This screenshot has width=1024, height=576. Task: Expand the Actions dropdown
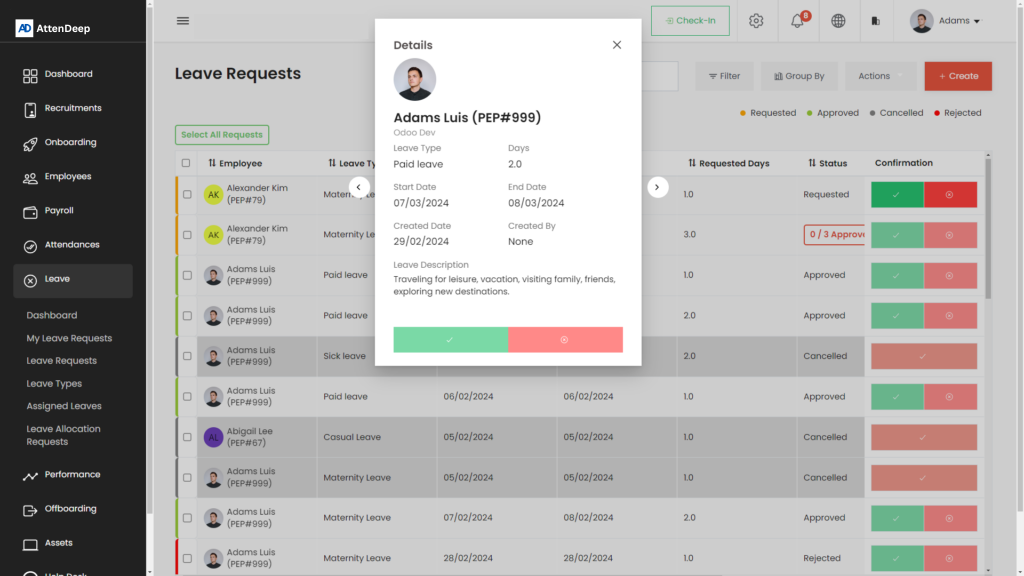click(x=880, y=76)
